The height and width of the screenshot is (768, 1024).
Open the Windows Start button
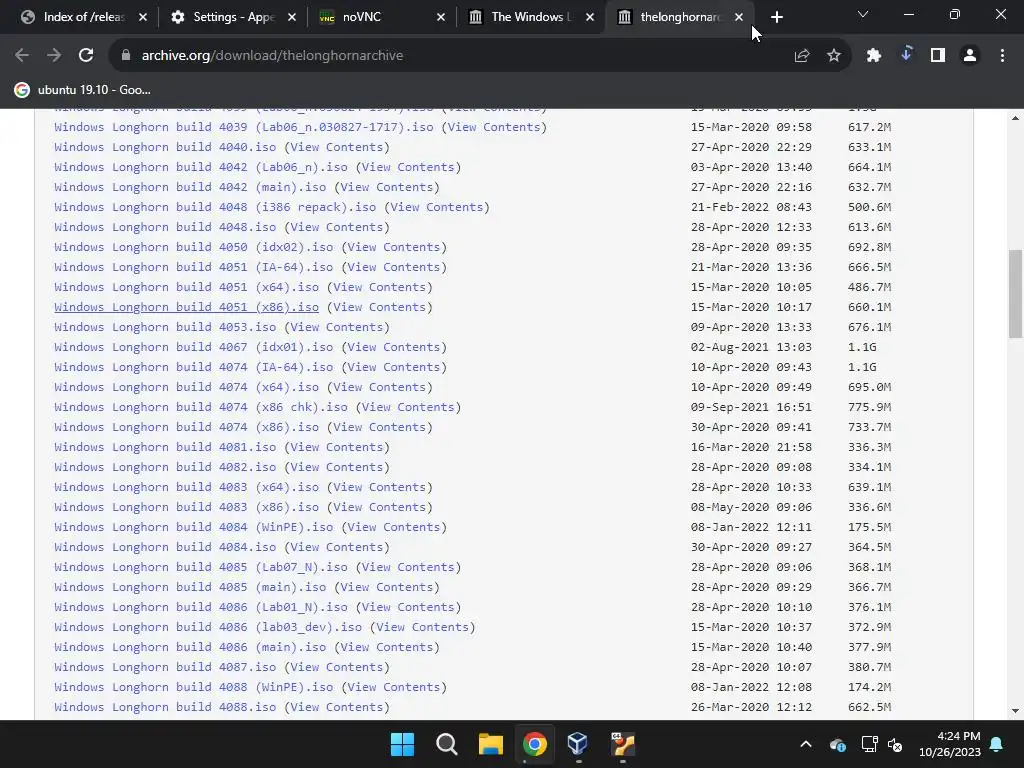(x=402, y=744)
